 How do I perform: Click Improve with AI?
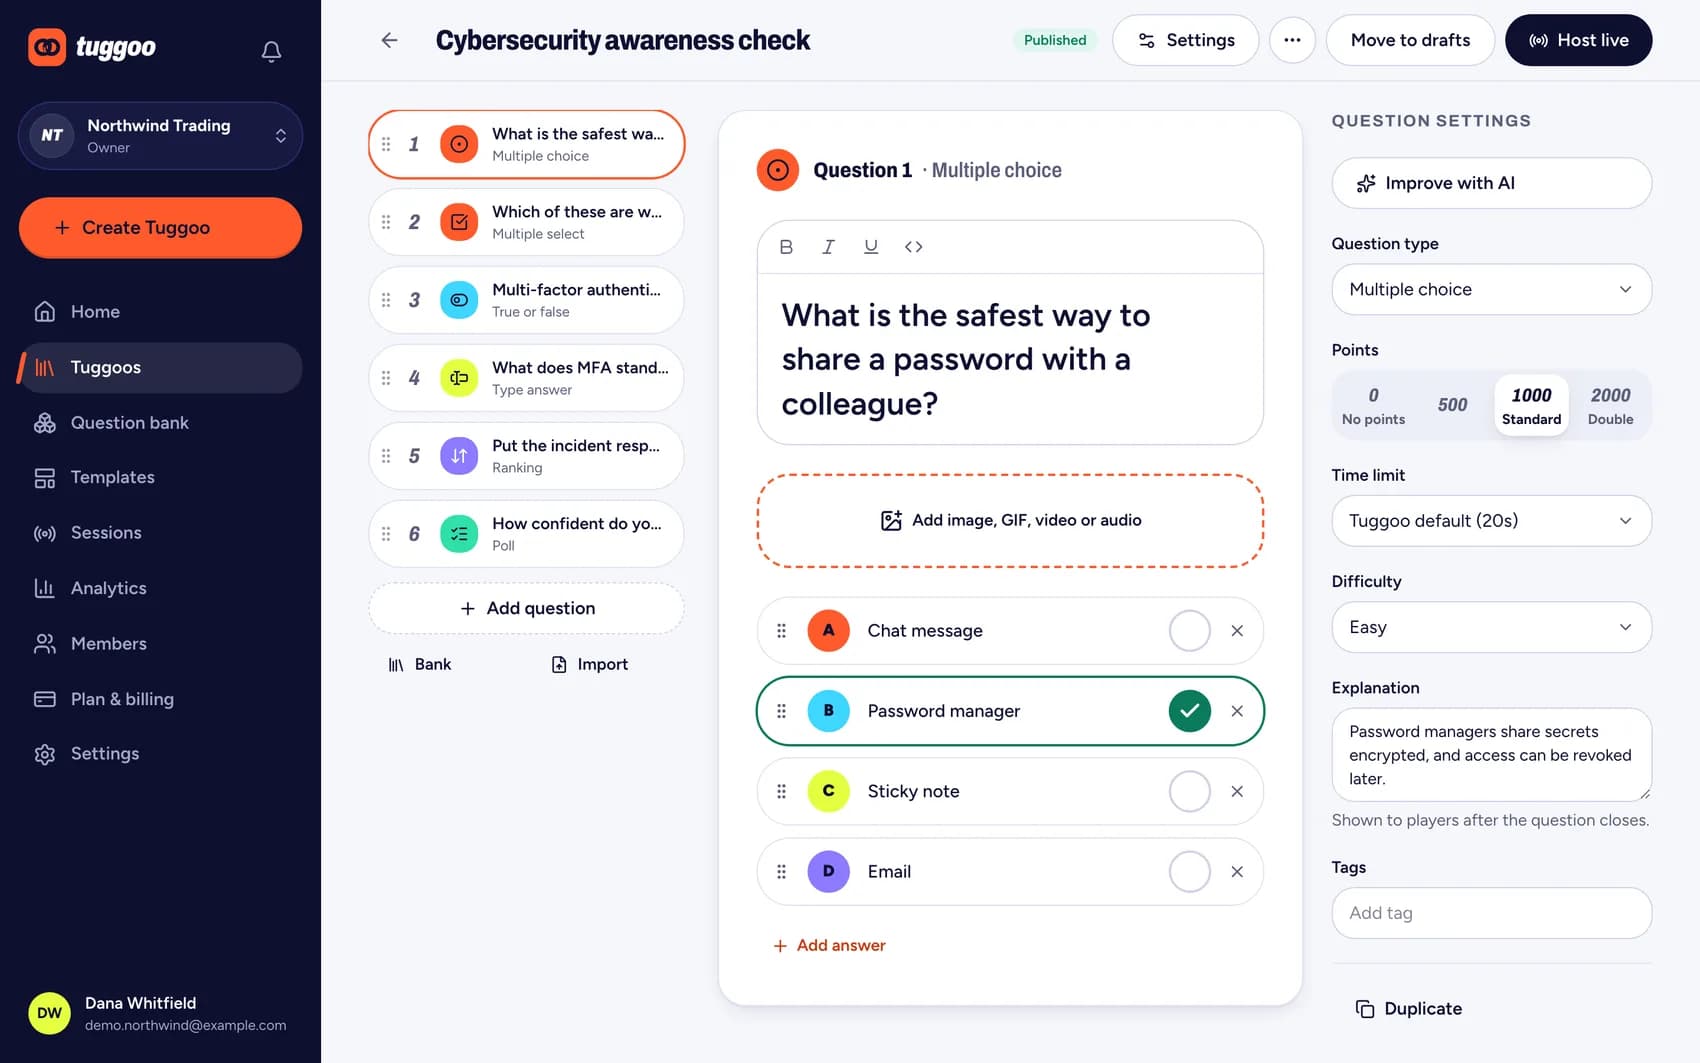(1491, 183)
